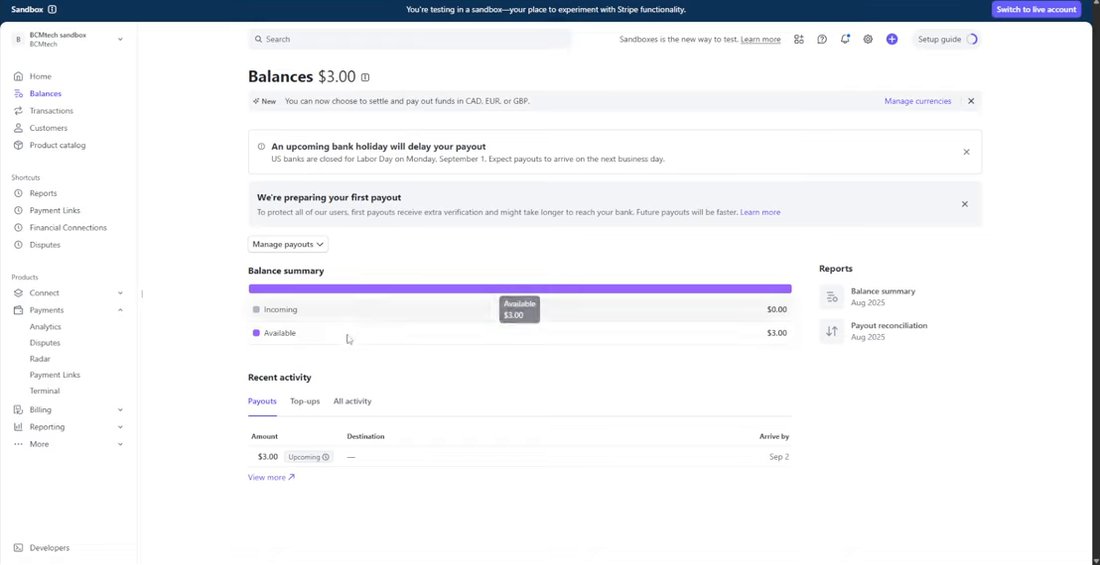The width and height of the screenshot is (1100, 565).
Task: Click the Incoming $0.00 amount
Action: click(777, 310)
